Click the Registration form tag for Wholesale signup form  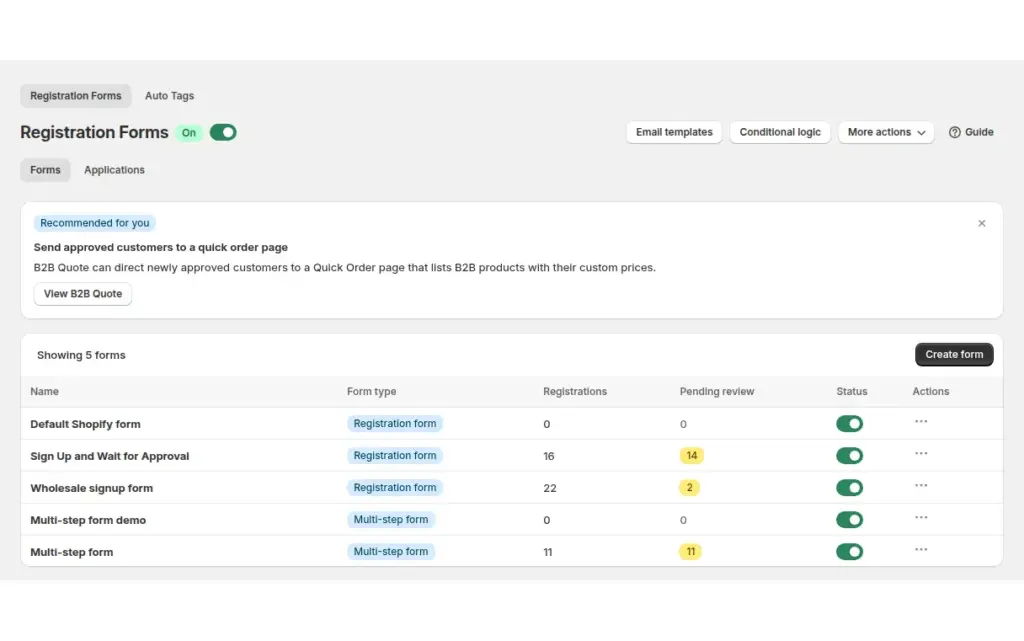tap(394, 488)
